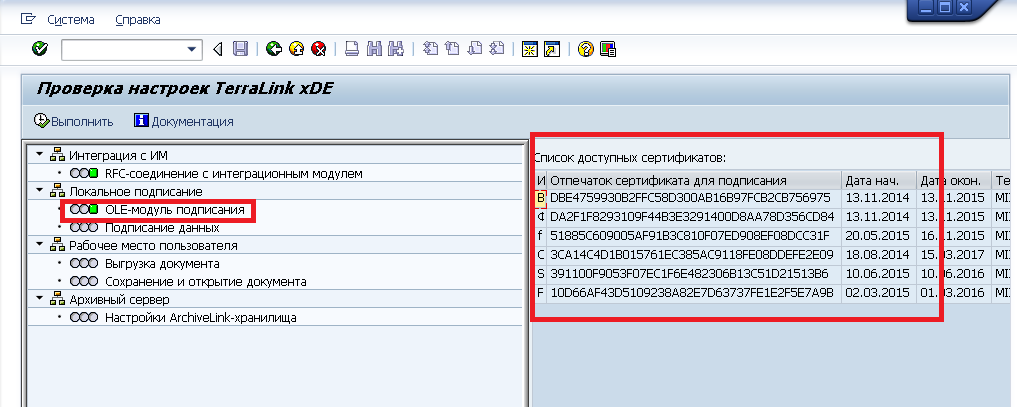Click the Выполнить button
Screen dimensions: 1017x407
[x=74, y=121]
